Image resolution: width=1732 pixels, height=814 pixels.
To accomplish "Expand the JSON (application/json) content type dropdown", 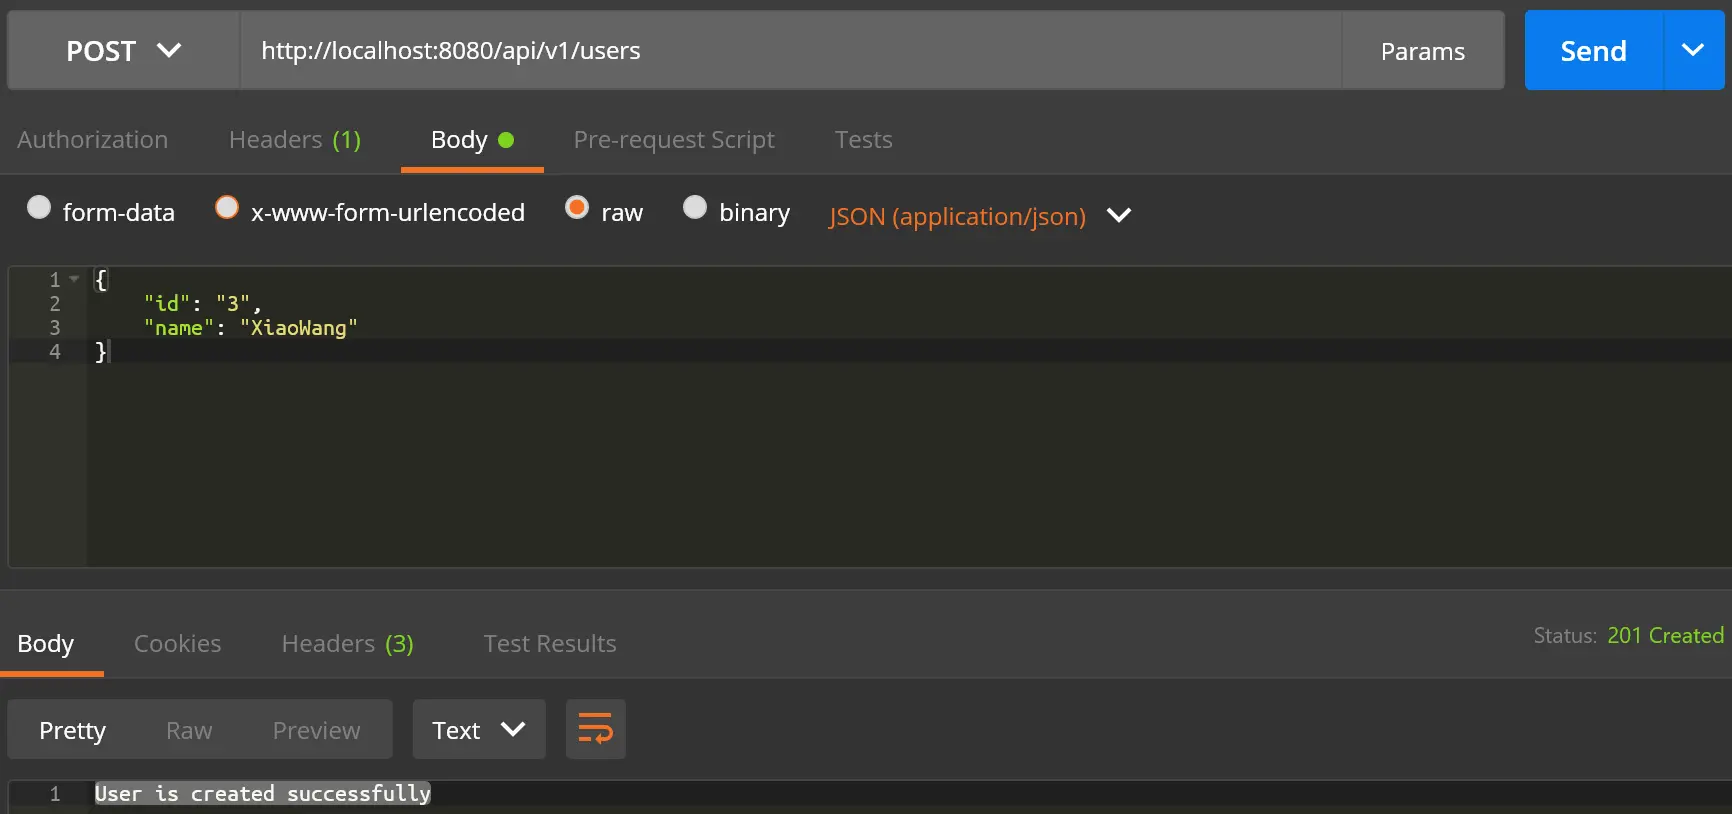I will point(980,216).
